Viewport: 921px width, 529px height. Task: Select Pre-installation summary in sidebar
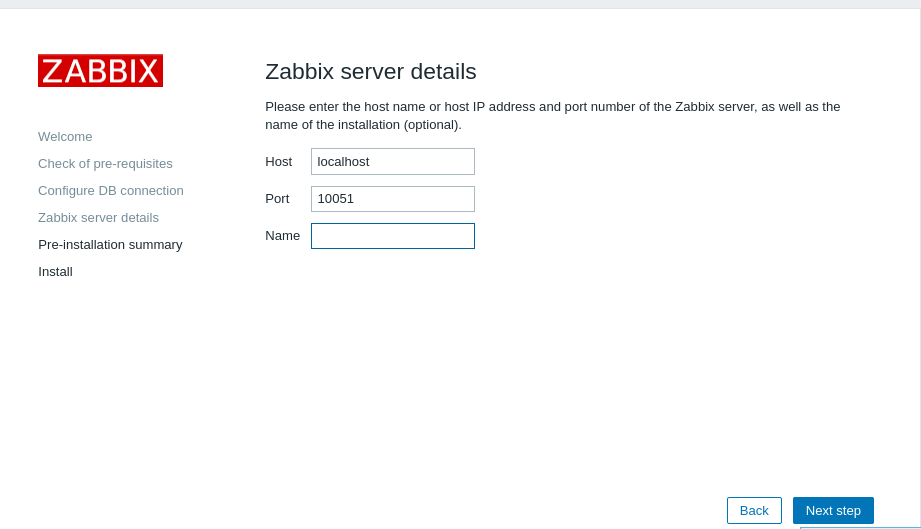110,244
